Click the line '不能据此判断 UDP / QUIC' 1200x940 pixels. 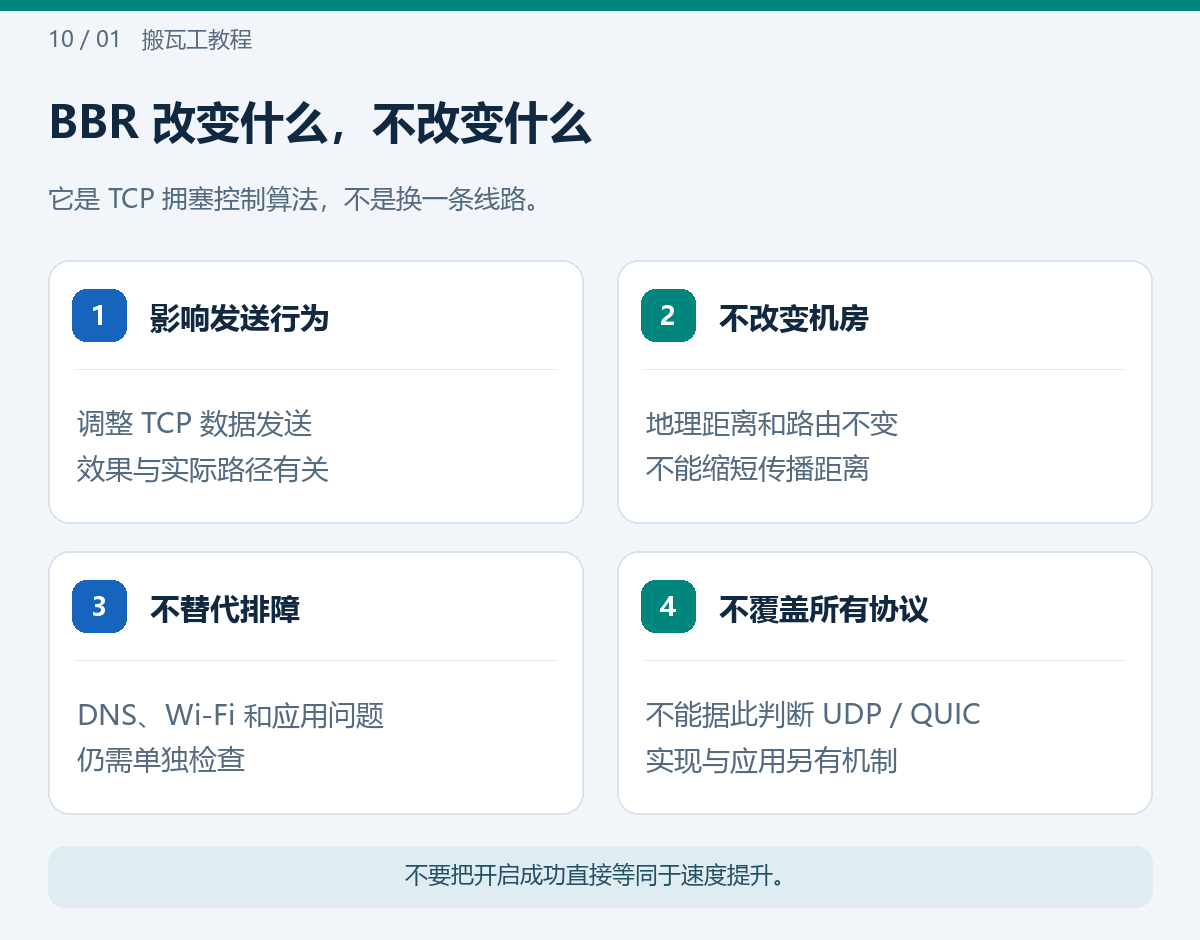[813, 715]
